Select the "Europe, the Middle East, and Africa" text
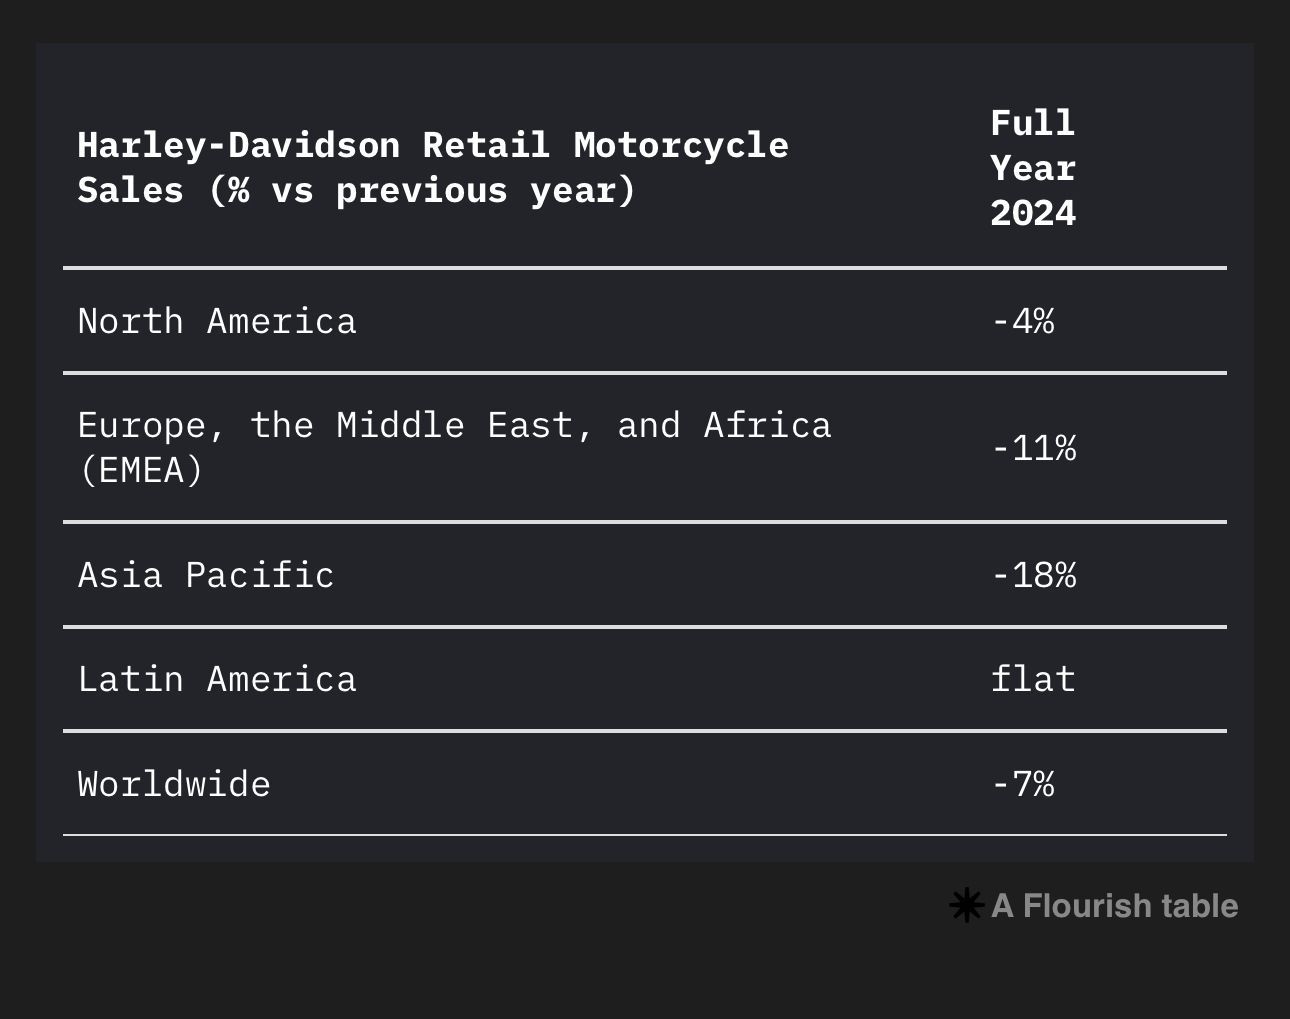 (454, 426)
